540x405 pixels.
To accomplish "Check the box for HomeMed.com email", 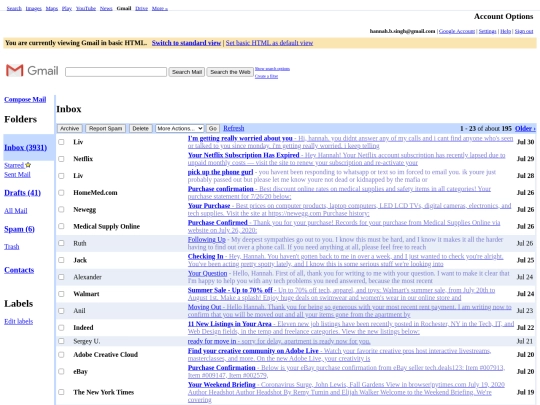I will coord(61,193).
